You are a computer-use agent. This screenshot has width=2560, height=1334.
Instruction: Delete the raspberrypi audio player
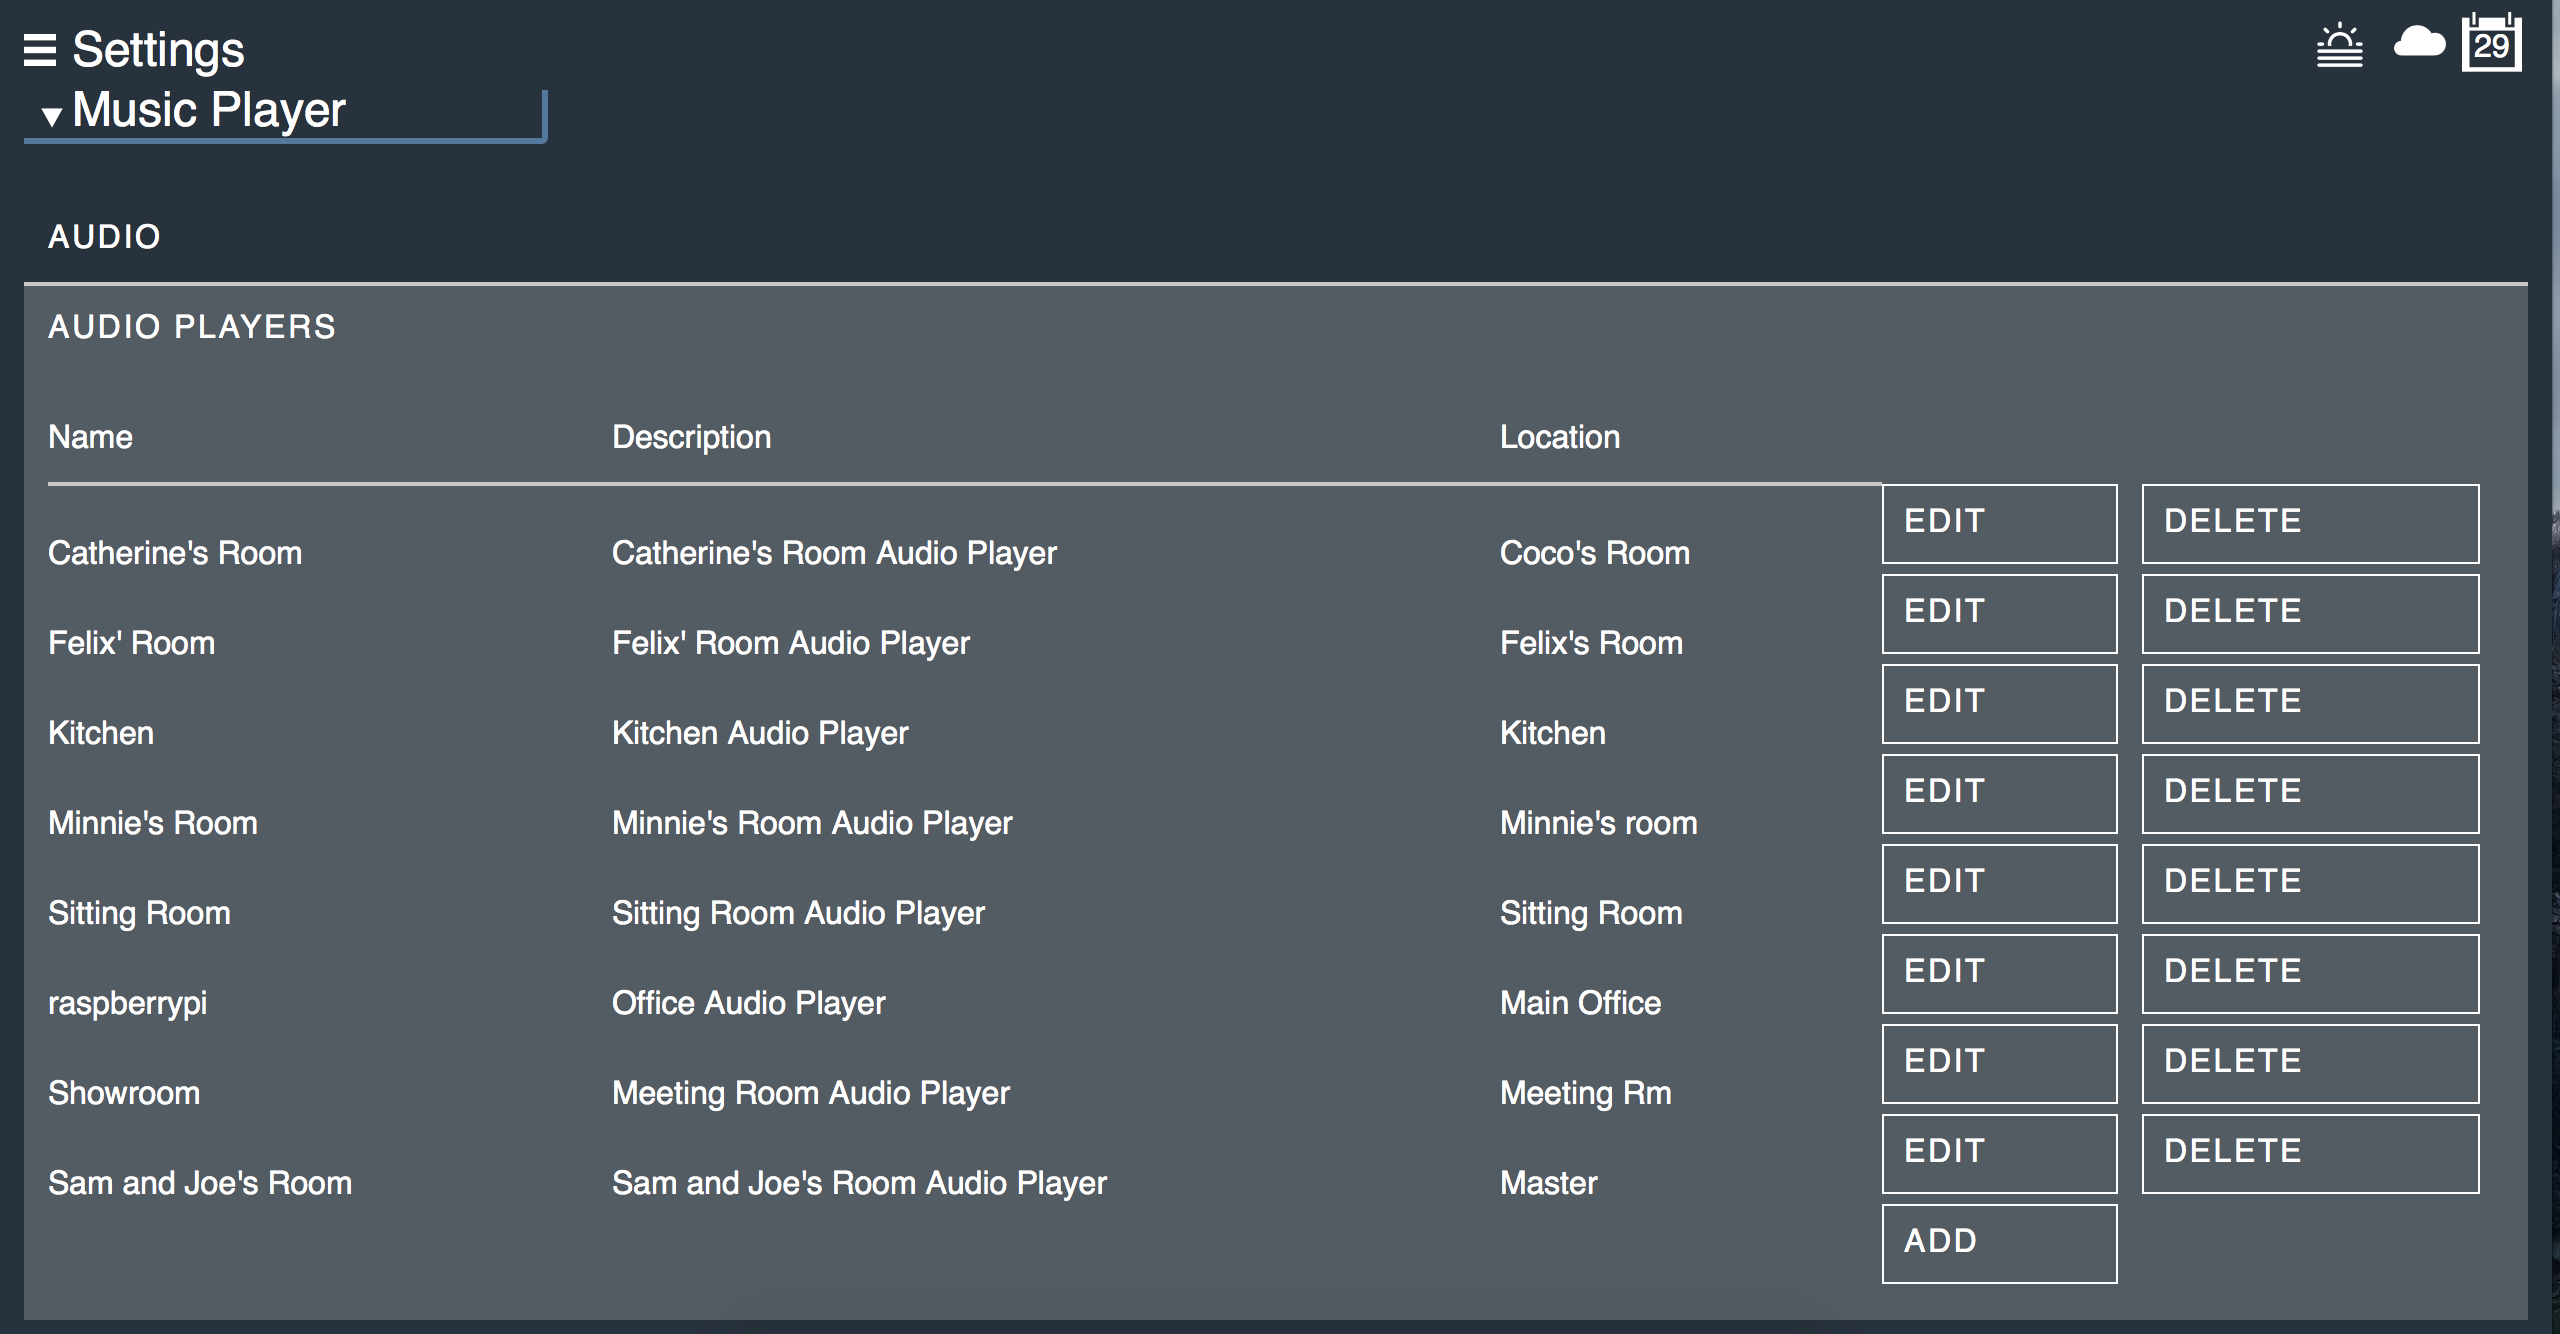[x=2309, y=973]
